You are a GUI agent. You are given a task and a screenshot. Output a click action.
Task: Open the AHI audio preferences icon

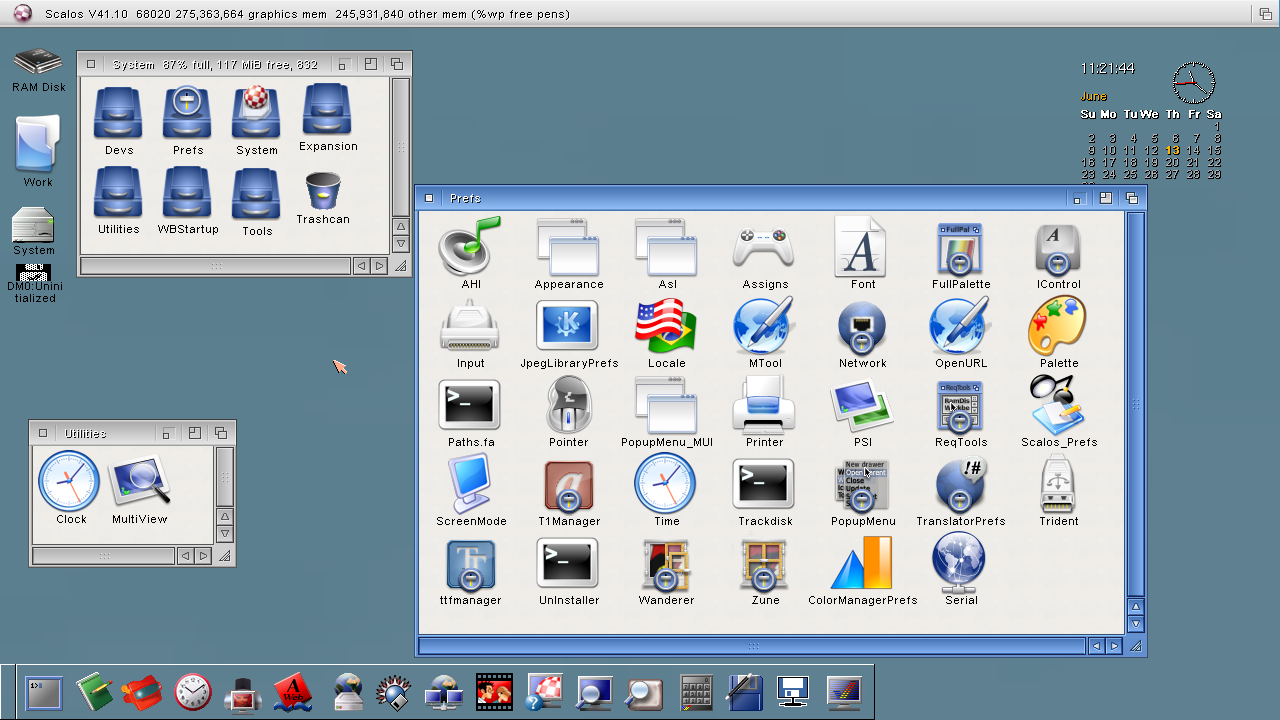470,248
